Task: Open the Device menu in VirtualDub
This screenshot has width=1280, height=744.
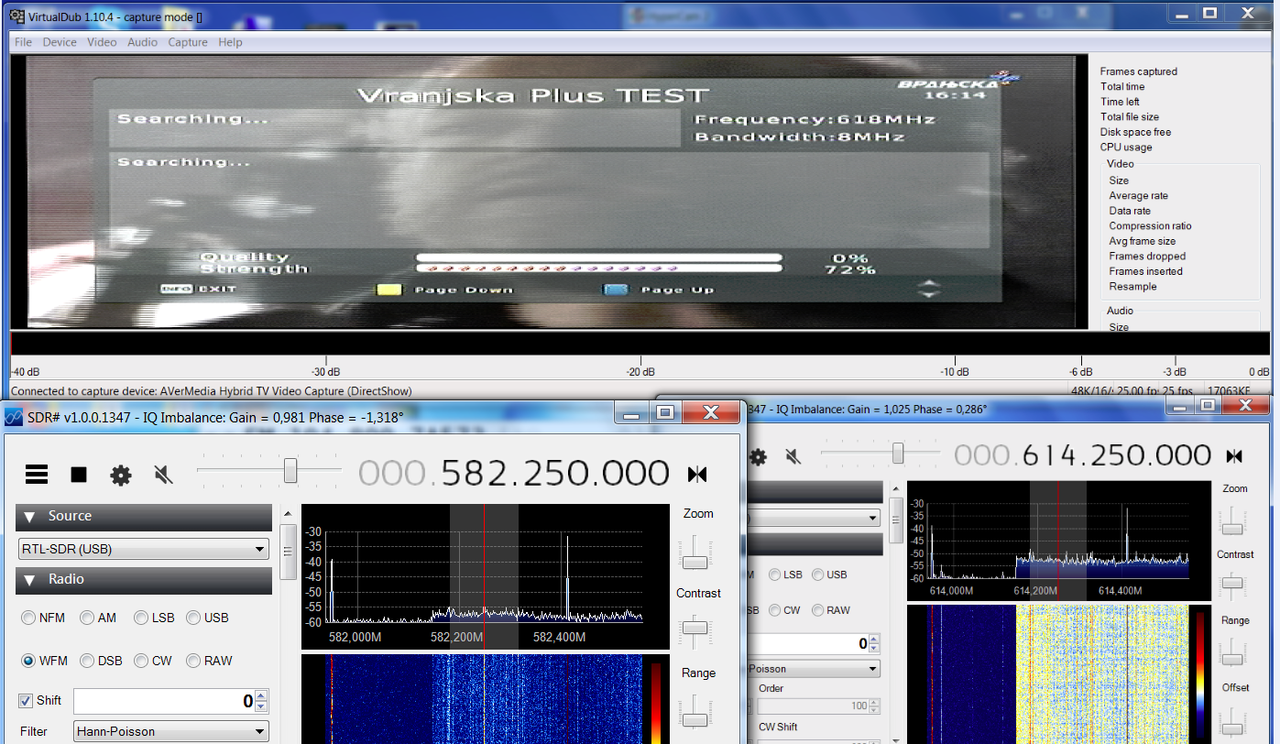Action: (x=59, y=42)
